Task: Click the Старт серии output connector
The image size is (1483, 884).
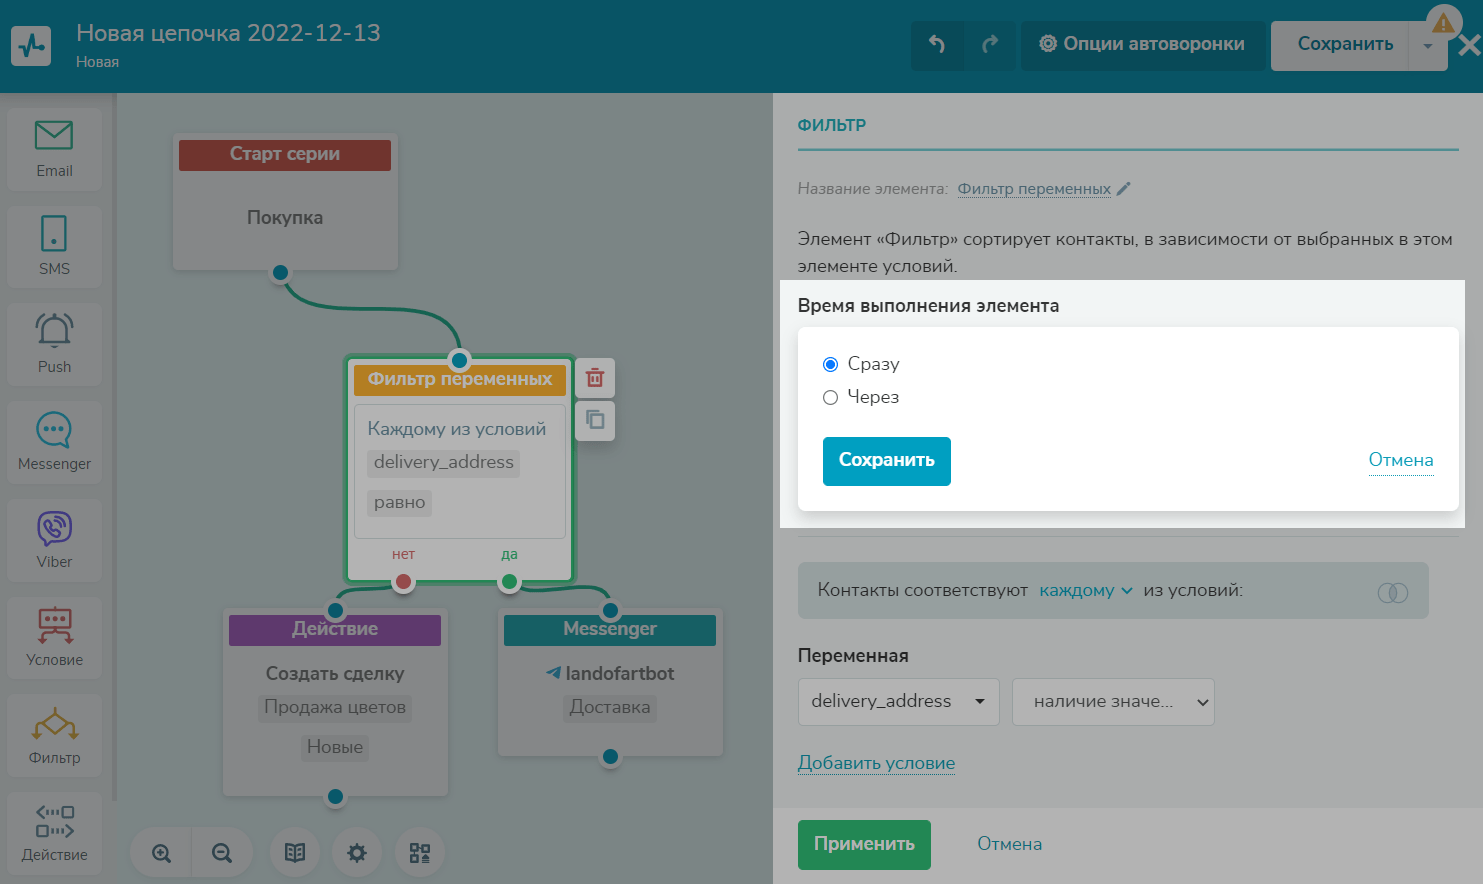Action: pyautogui.click(x=280, y=272)
